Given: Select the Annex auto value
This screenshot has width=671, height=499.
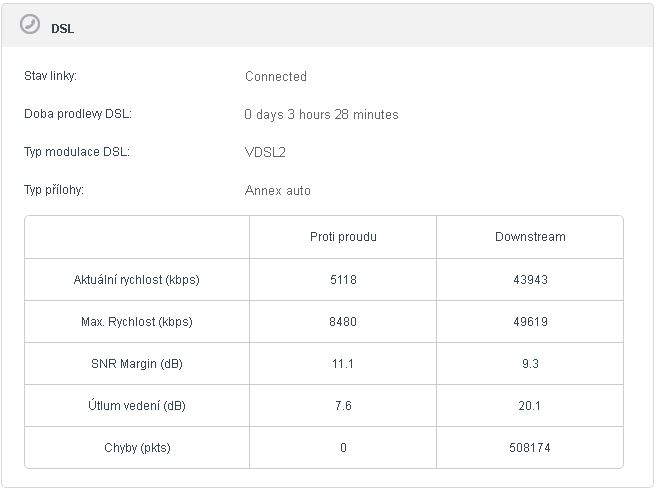Looking at the screenshot, I should (277, 190).
